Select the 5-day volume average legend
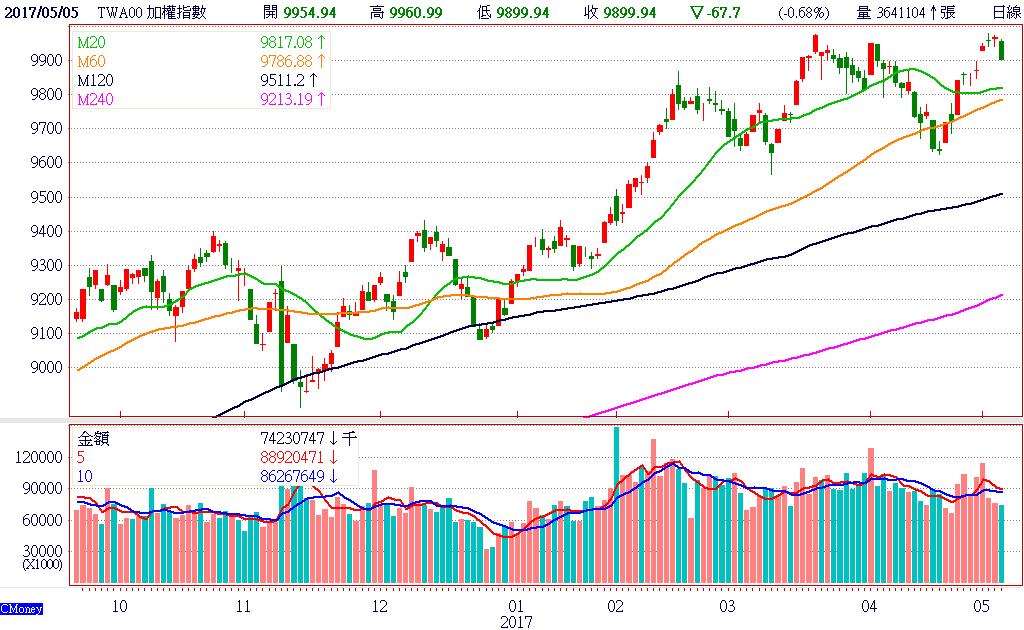Screen dimensions: 1024x630 [81, 457]
